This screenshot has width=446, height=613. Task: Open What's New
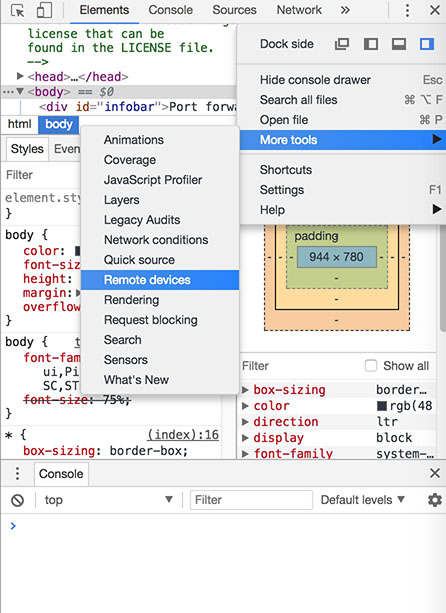160,380
